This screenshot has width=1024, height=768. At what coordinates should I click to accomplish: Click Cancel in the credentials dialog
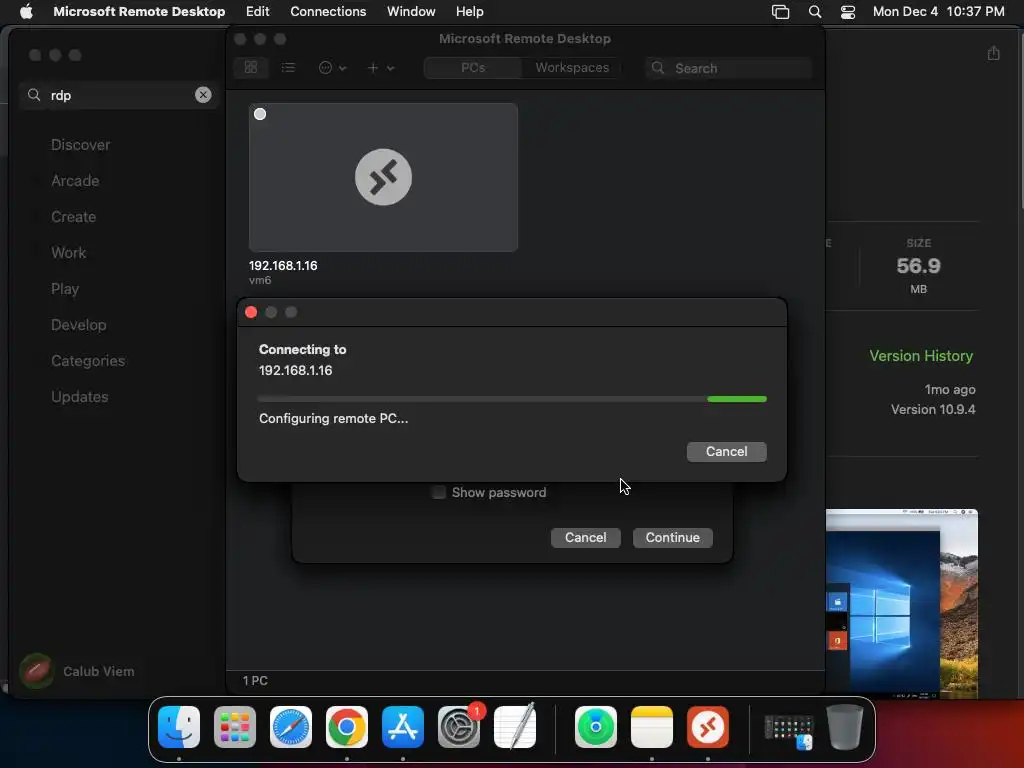point(585,537)
